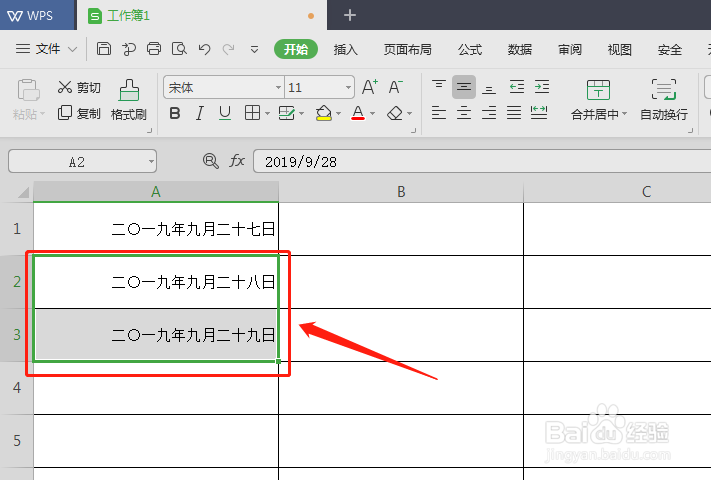The height and width of the screenshot is (480, 711).
Task: Expand the clear eraser dropdown arrow
Action: (x=409, y=113)
